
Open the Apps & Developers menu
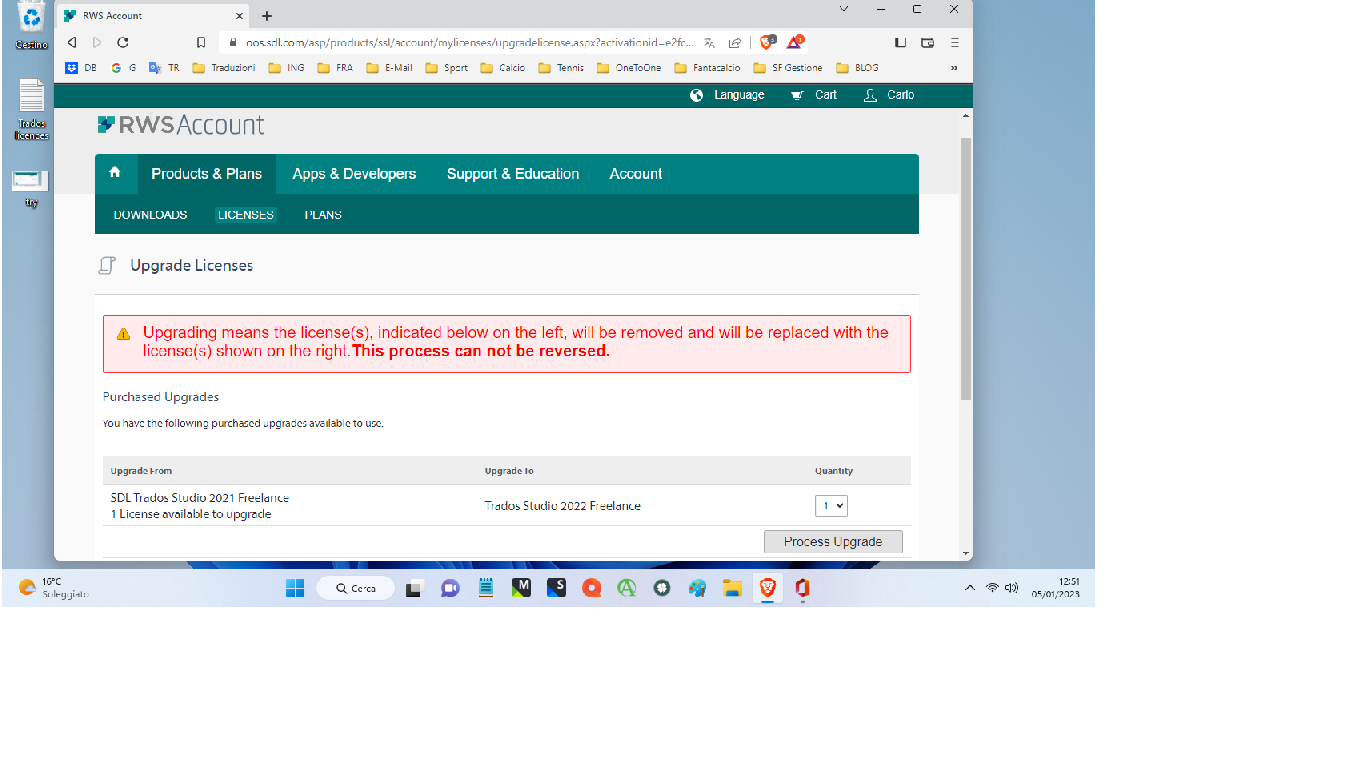(x=354, y=173)
